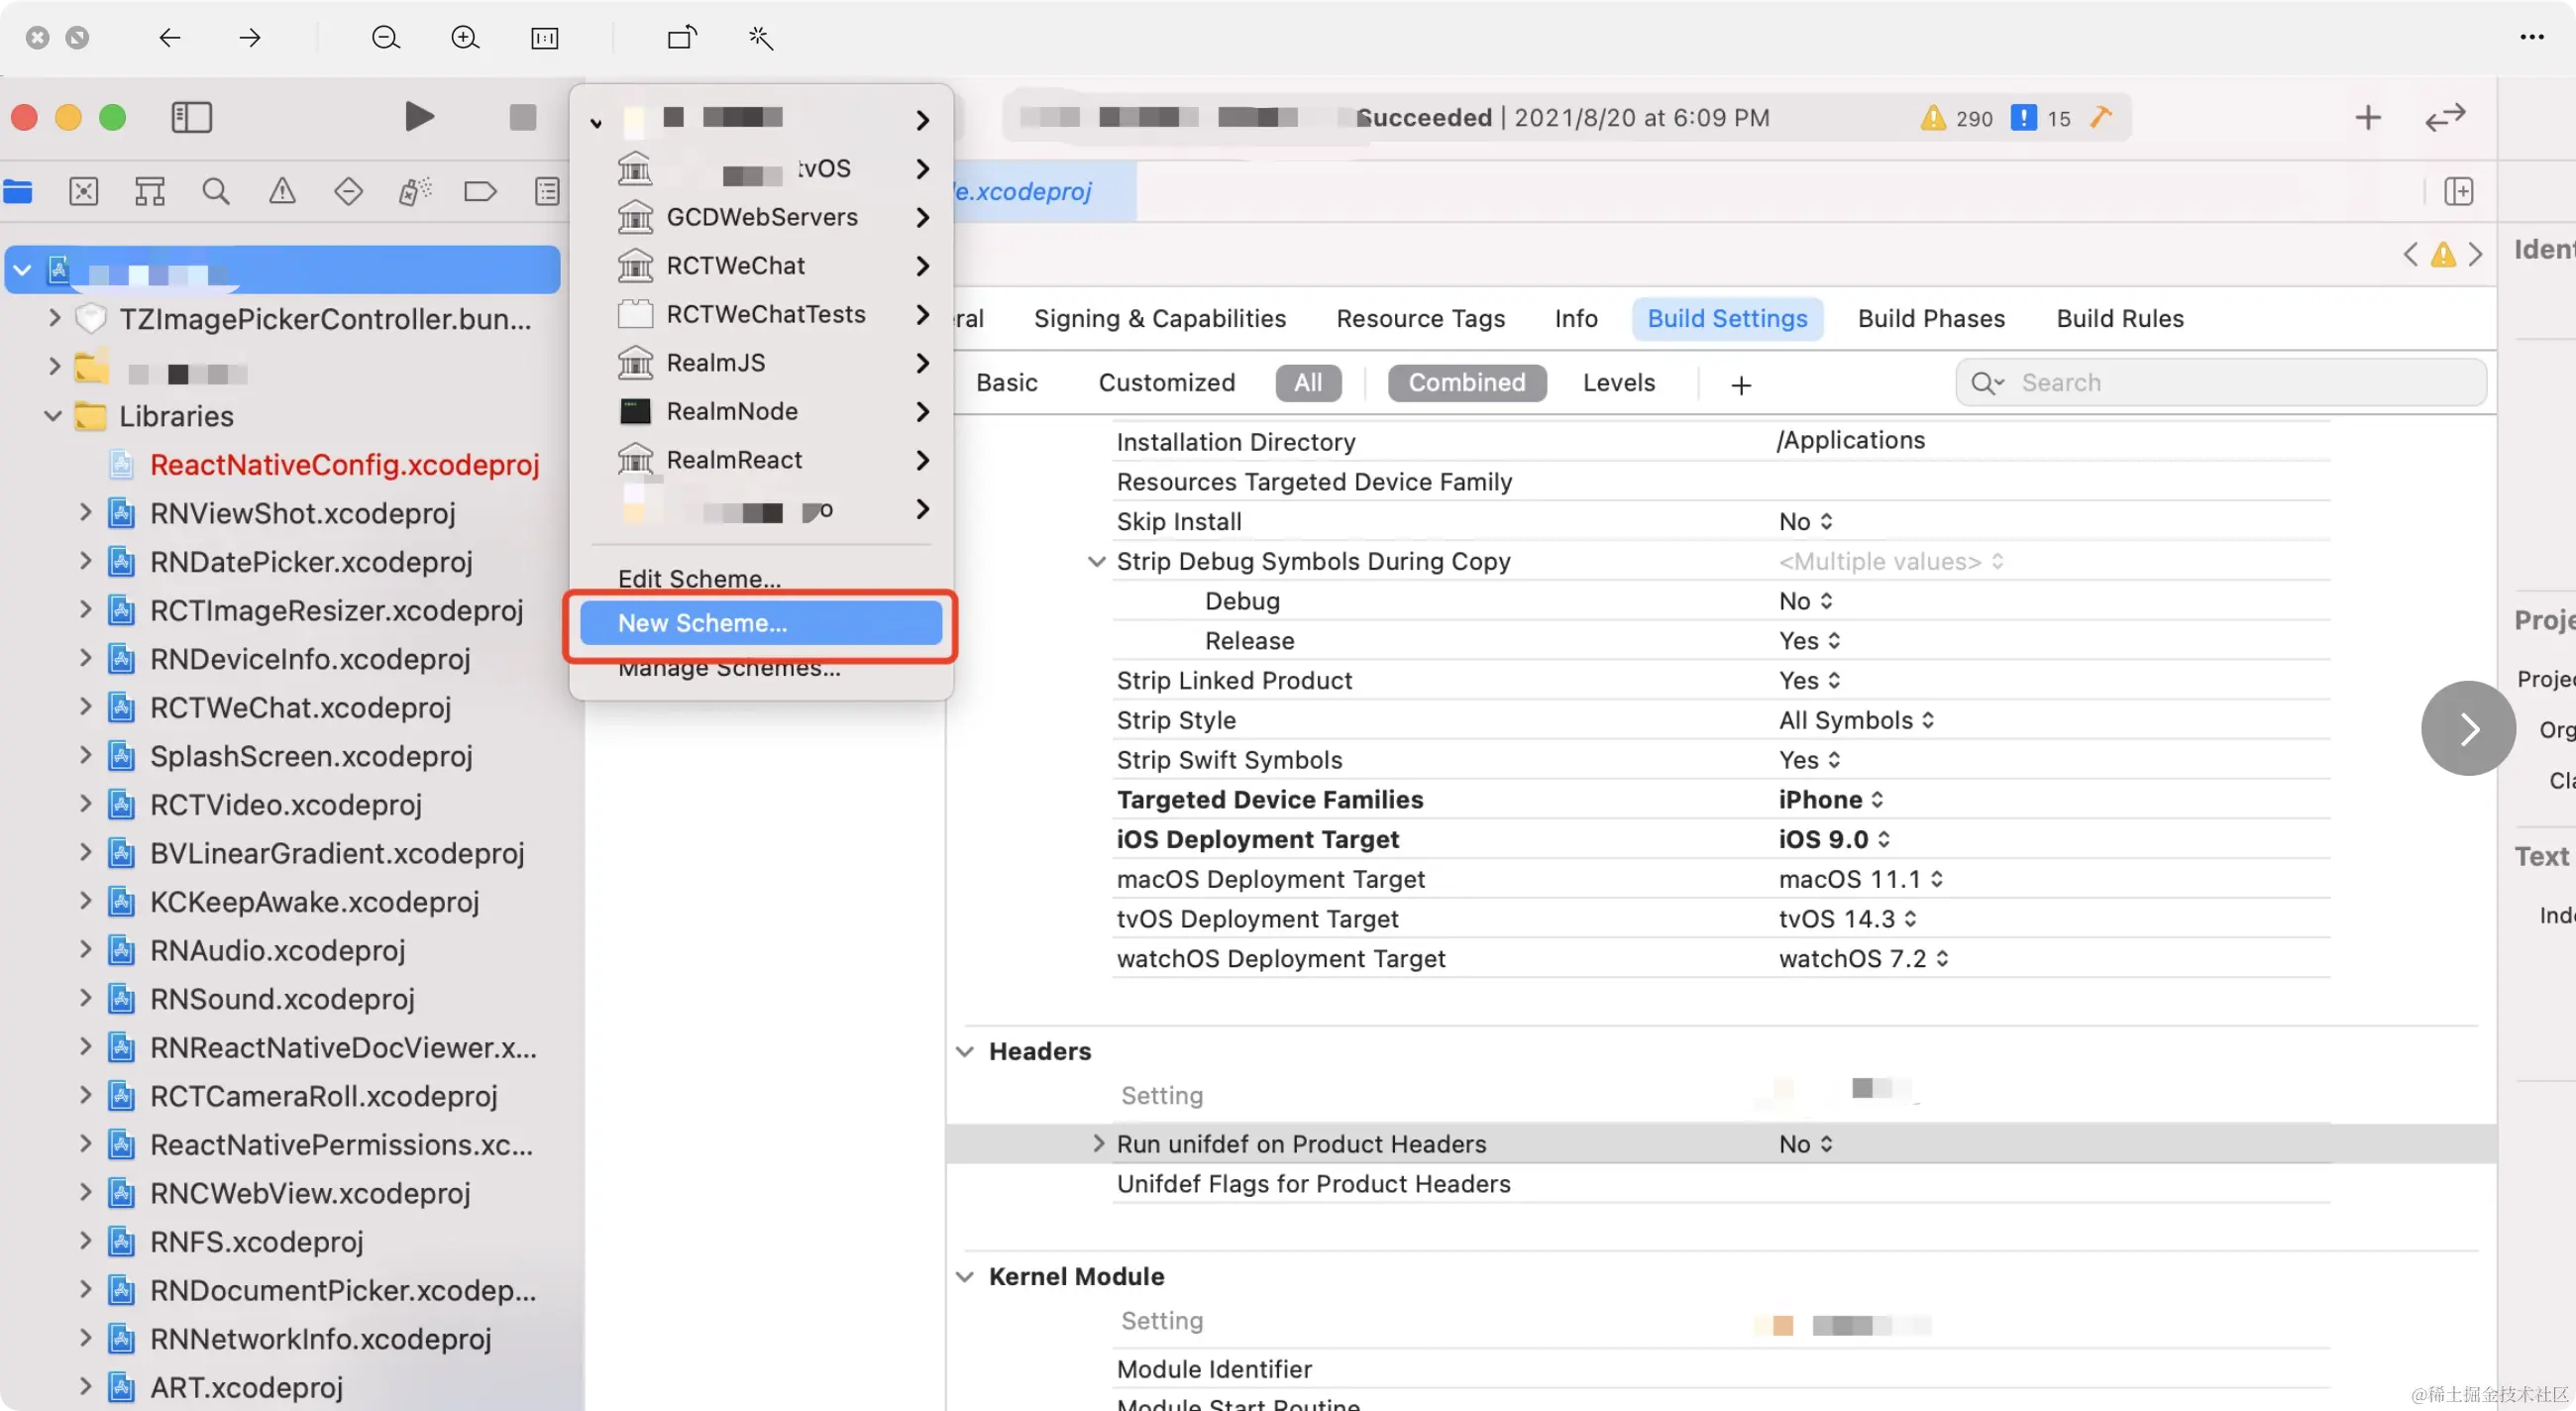This screenshot has width=2576, height=1411.
Task: Open the Breakpoint navigator tag icon
Action: click(x=480, y=190)
